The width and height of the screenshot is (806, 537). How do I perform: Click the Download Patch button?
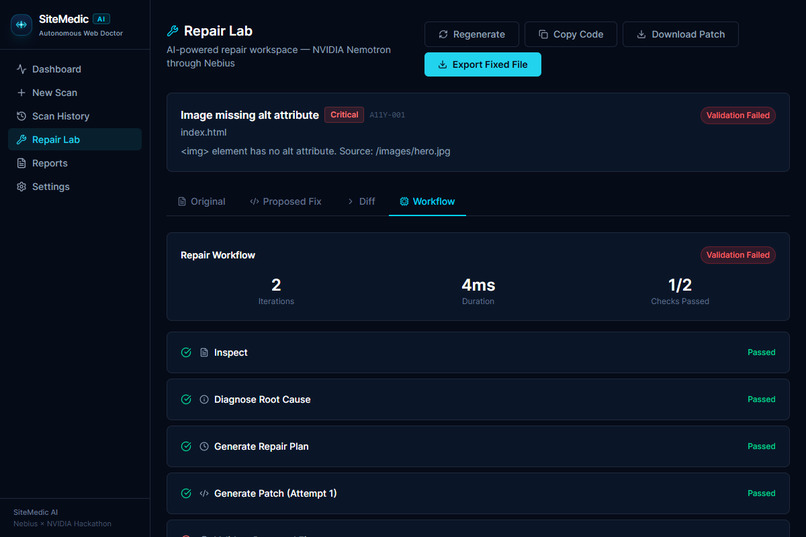pyautogui.click(x=681, y=34)
